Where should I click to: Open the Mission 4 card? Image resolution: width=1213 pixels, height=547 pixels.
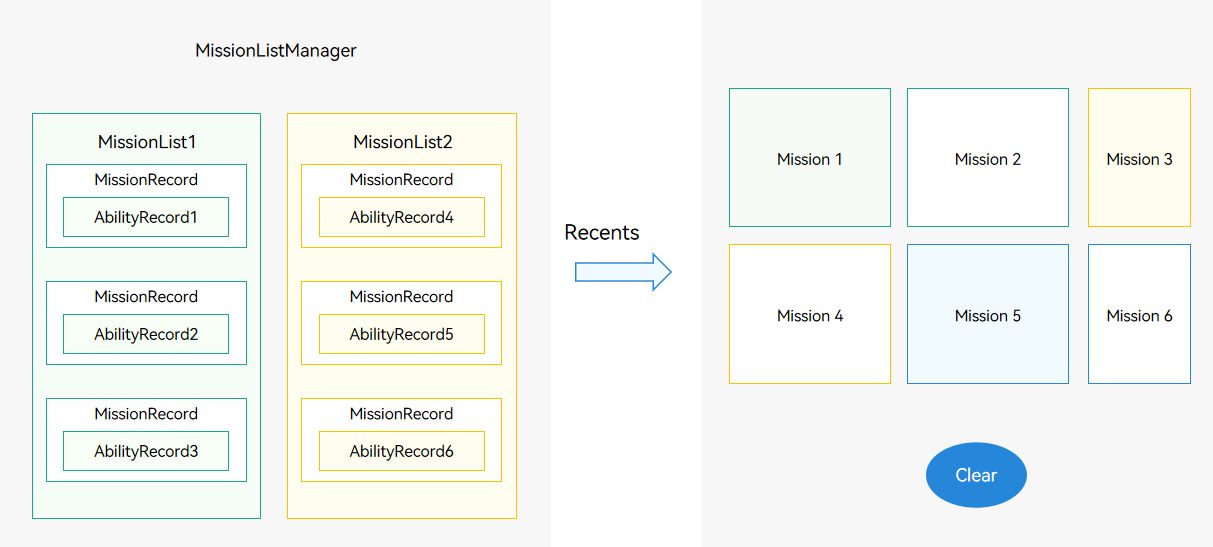coord(810,314)
